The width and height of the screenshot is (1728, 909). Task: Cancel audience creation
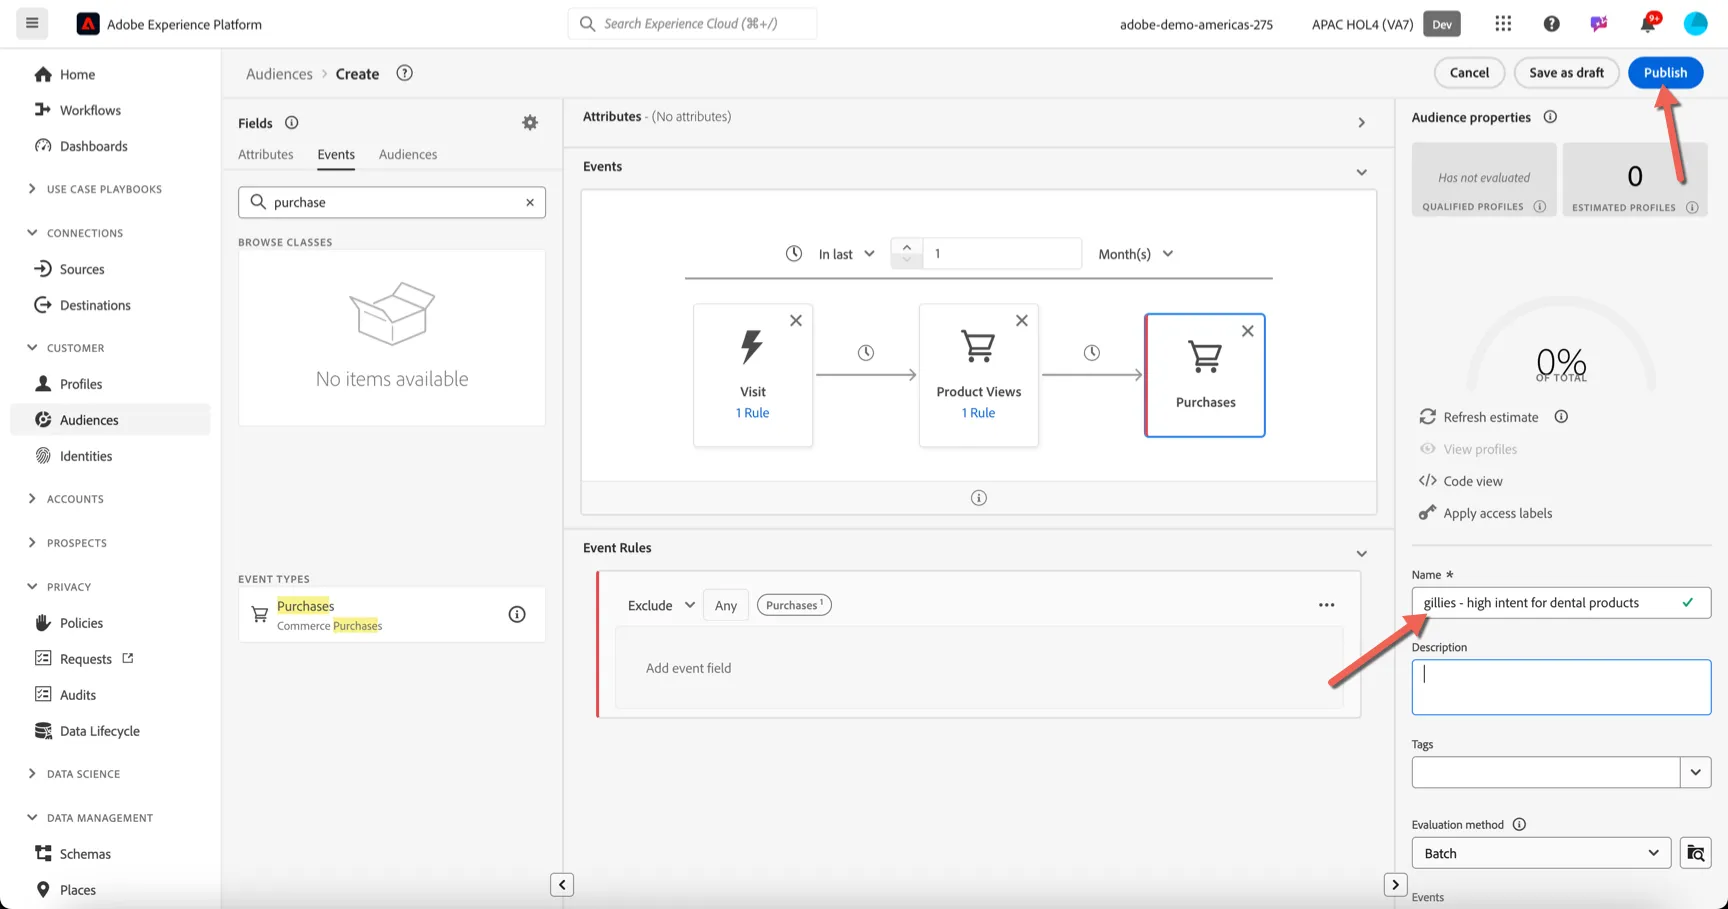click(x=1469, y=72)
